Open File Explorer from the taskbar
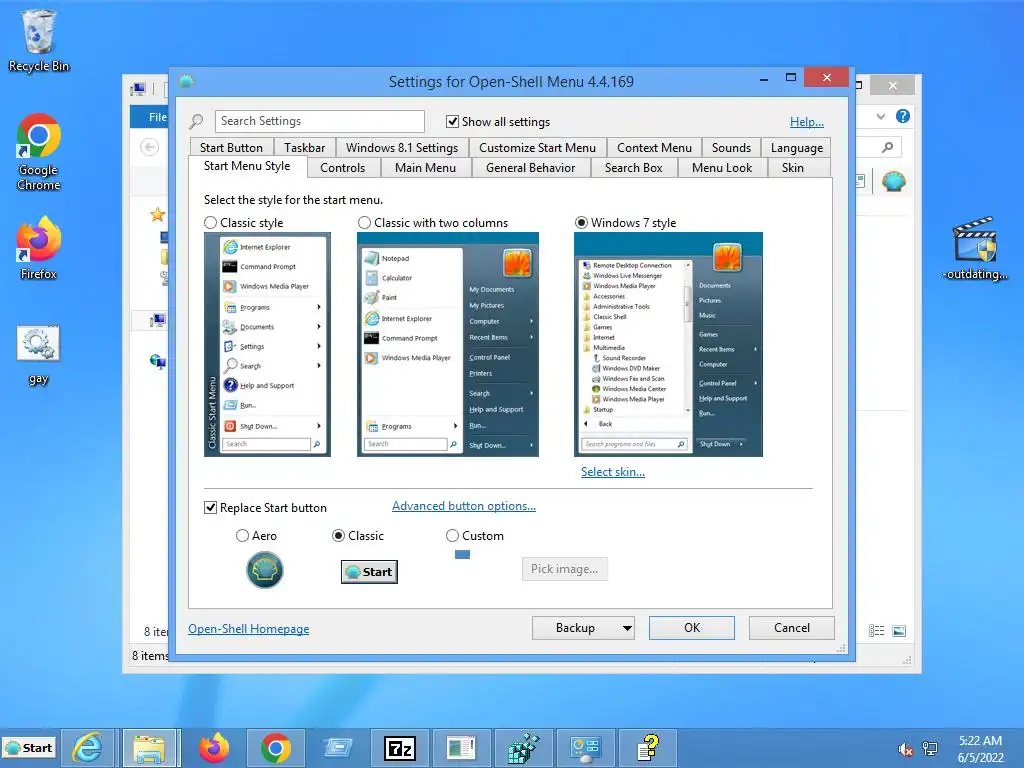Viewport: 1024px width, 768px height. (149, 748)
